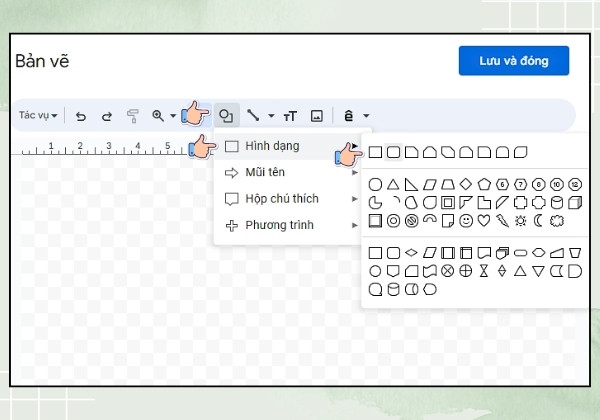The height and width of the screenshot is (420, 600).
Task: Insert the pentagon shape
Action: [484, 184]
